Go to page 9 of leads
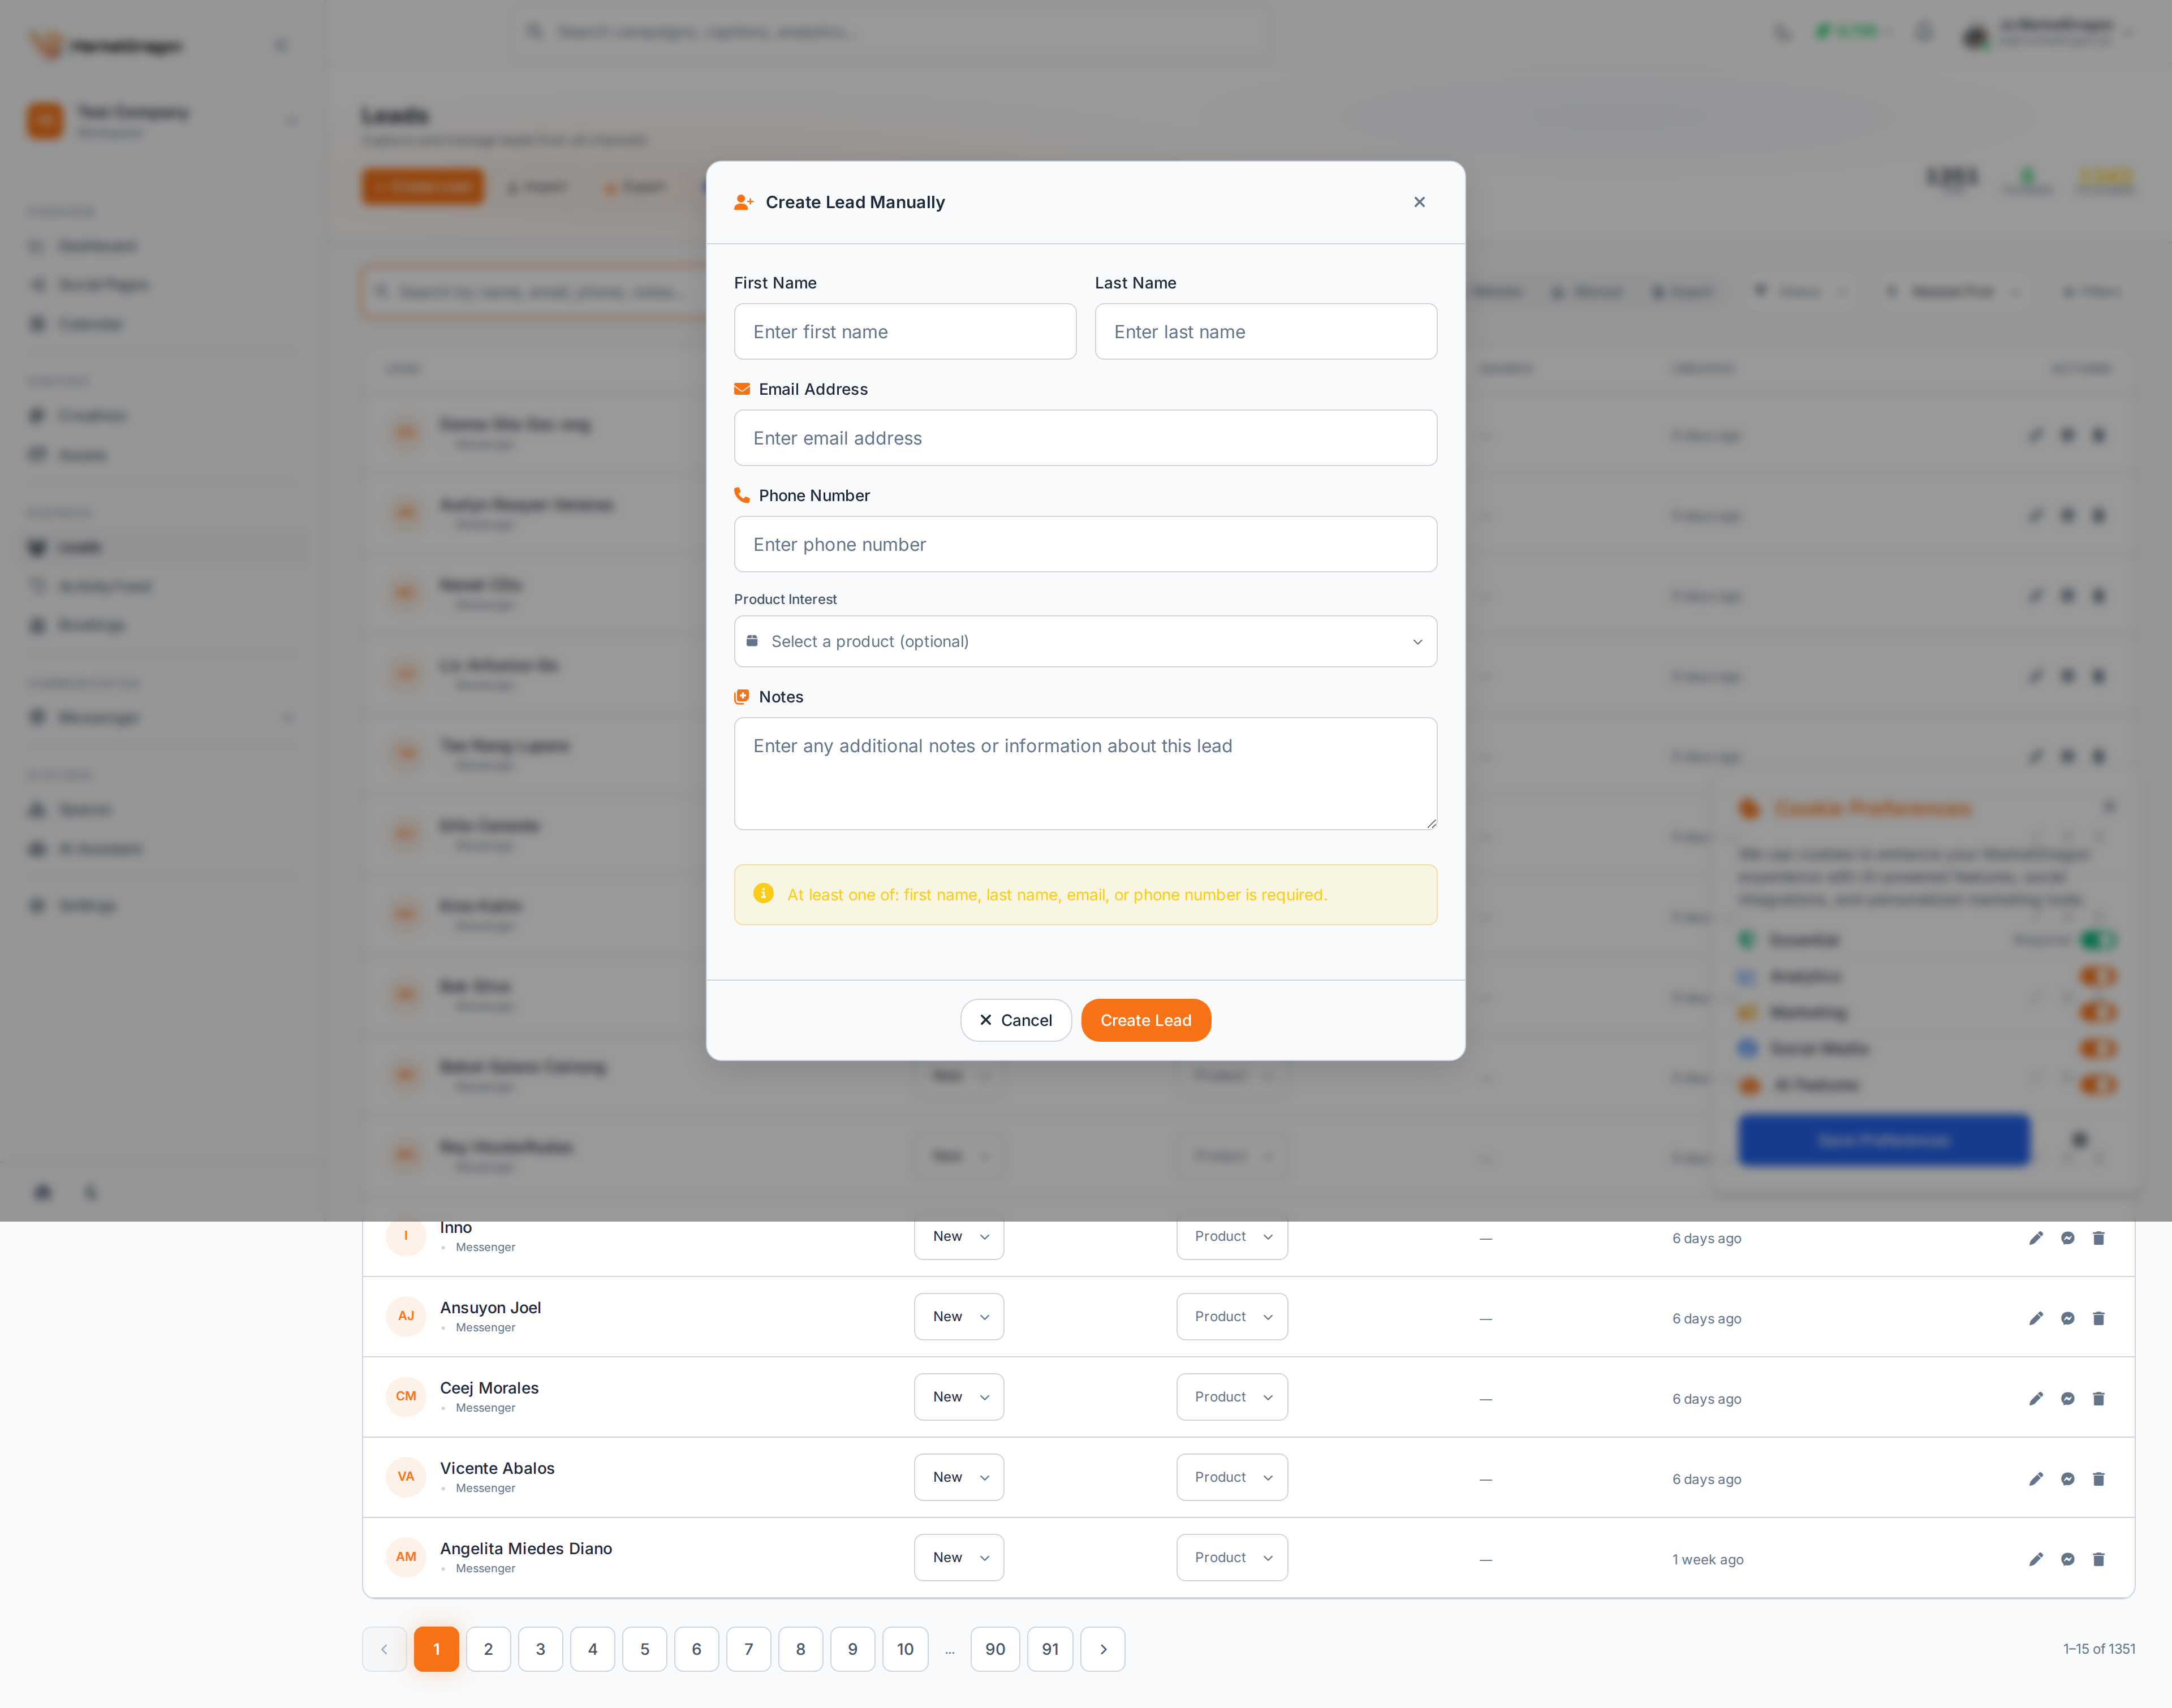This screenshot has height=1708, width=2172. (852, 1649)
